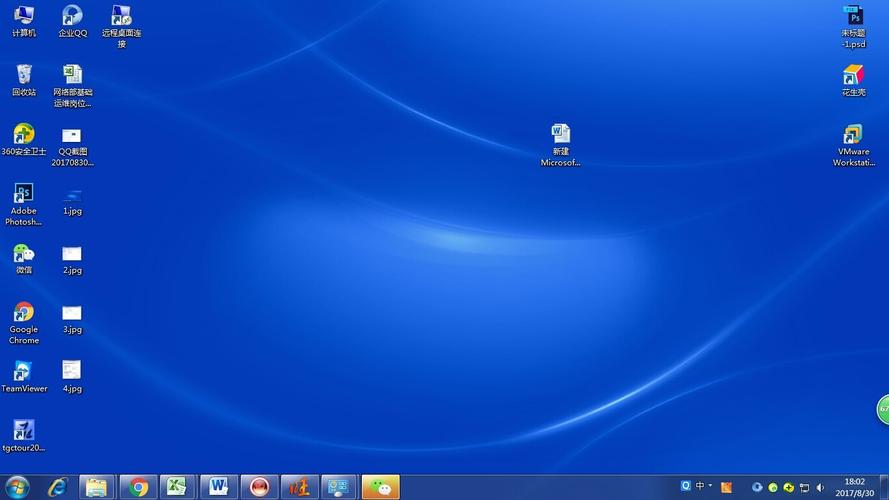Select the 4.jpg image file
This screenshot has height=500, width=889.
72,372
